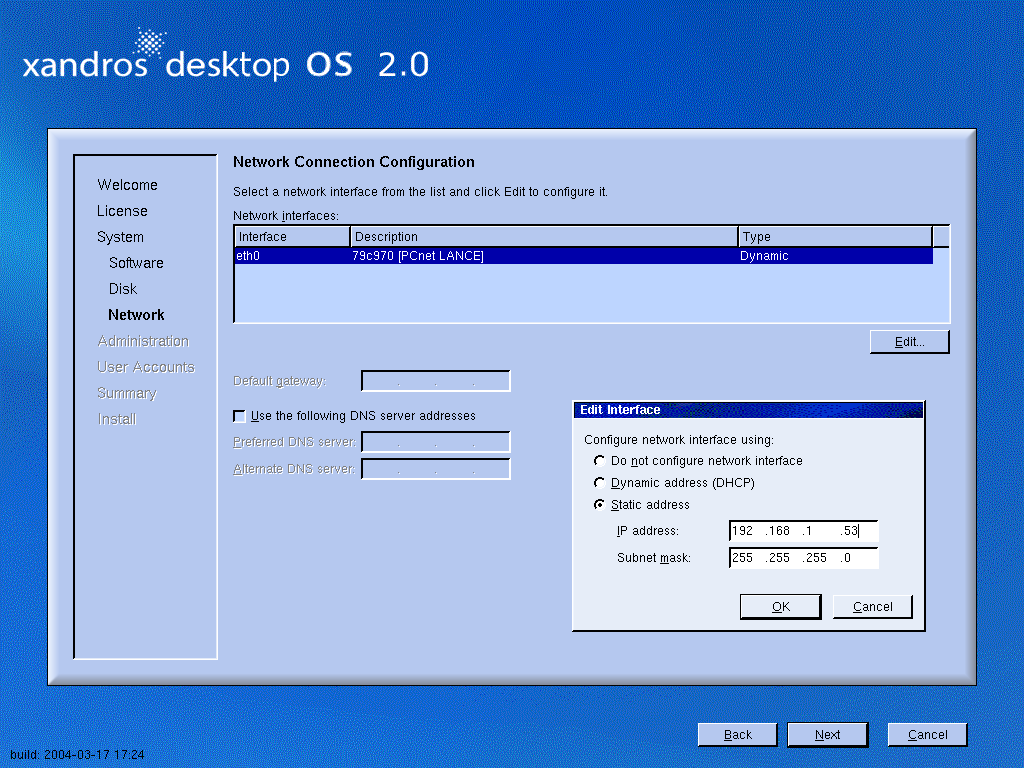Choose Dynamic address (DHCP) option

pos(600,483)
